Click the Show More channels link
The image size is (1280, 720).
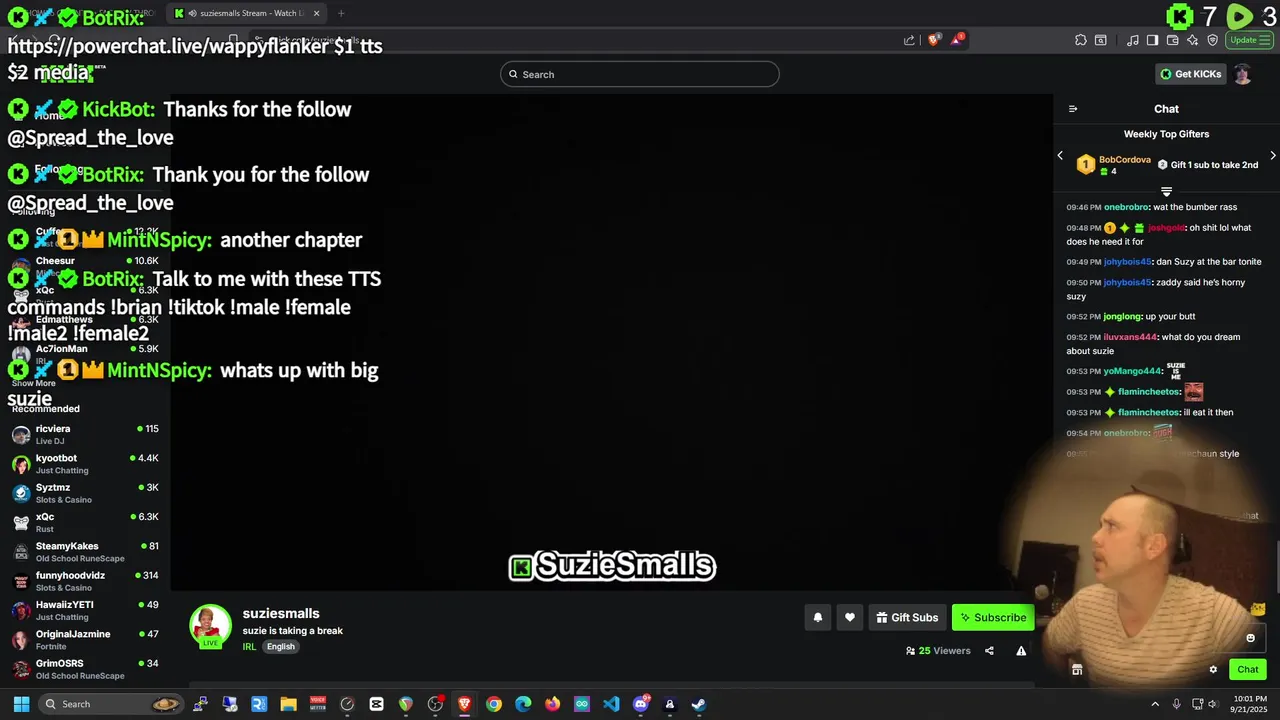click(34, 383)
